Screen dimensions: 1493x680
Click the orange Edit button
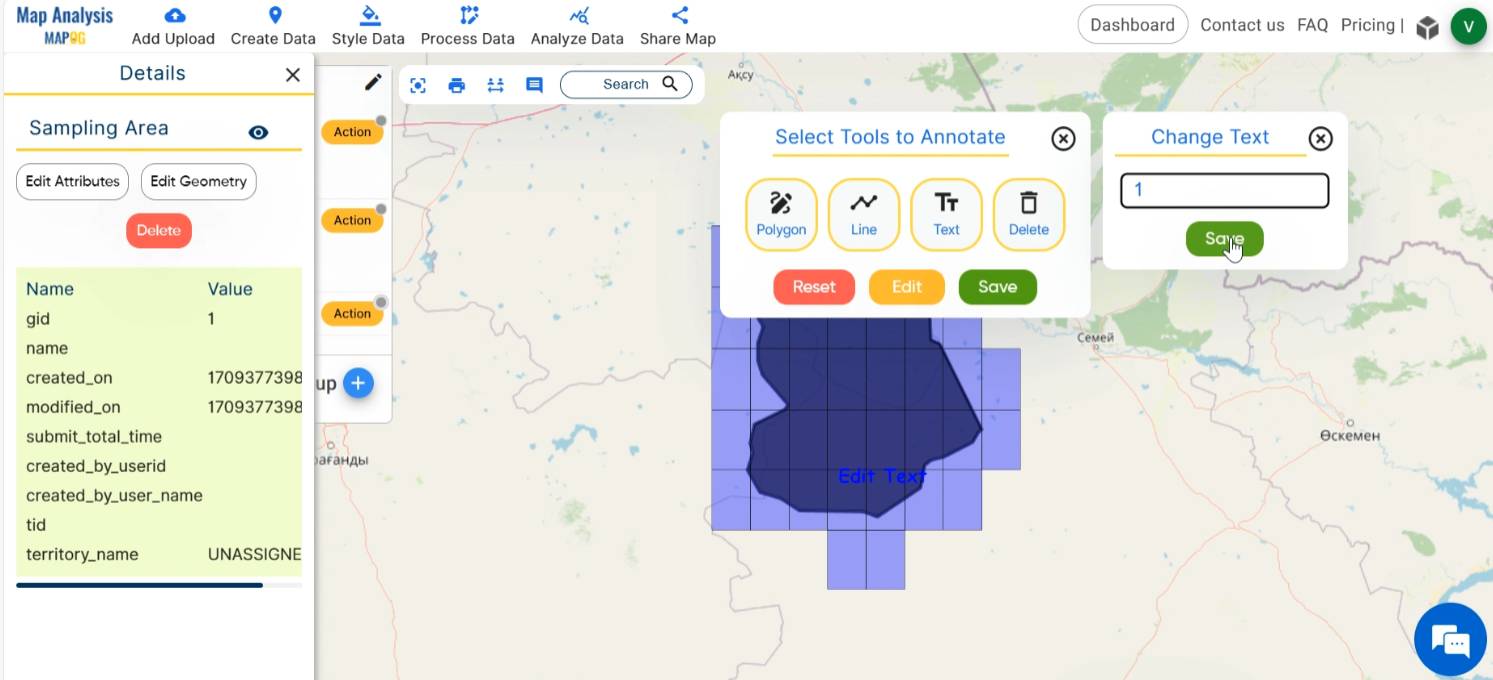(x=906, y=287)
